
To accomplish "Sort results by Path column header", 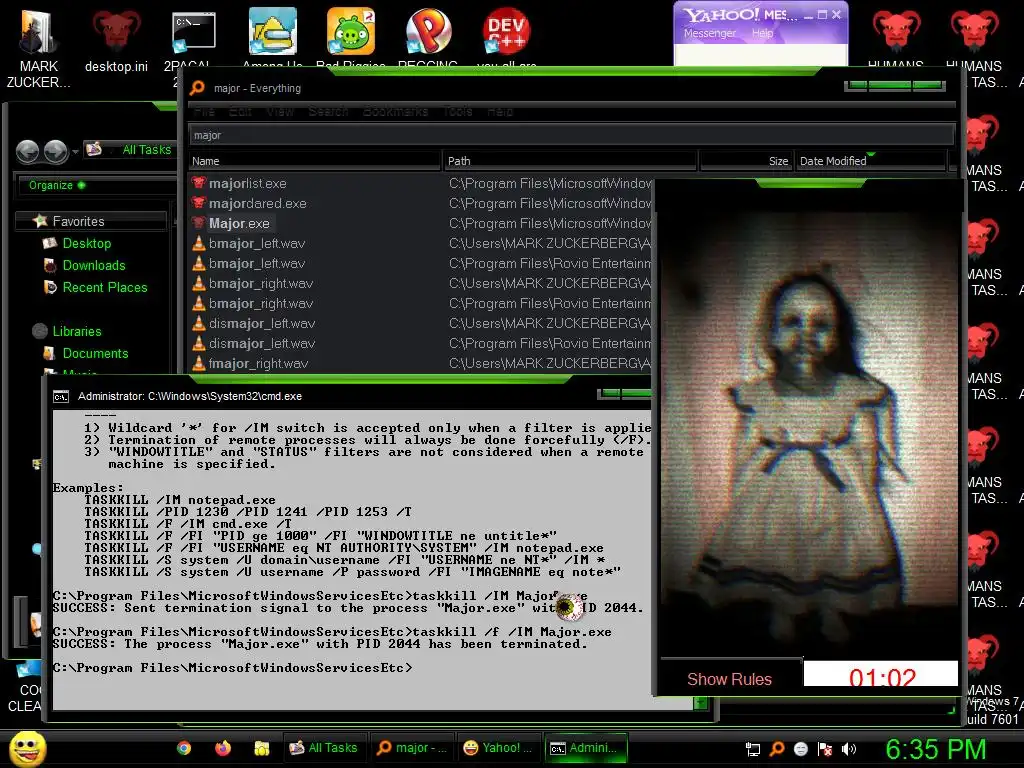I will (570, 161).
